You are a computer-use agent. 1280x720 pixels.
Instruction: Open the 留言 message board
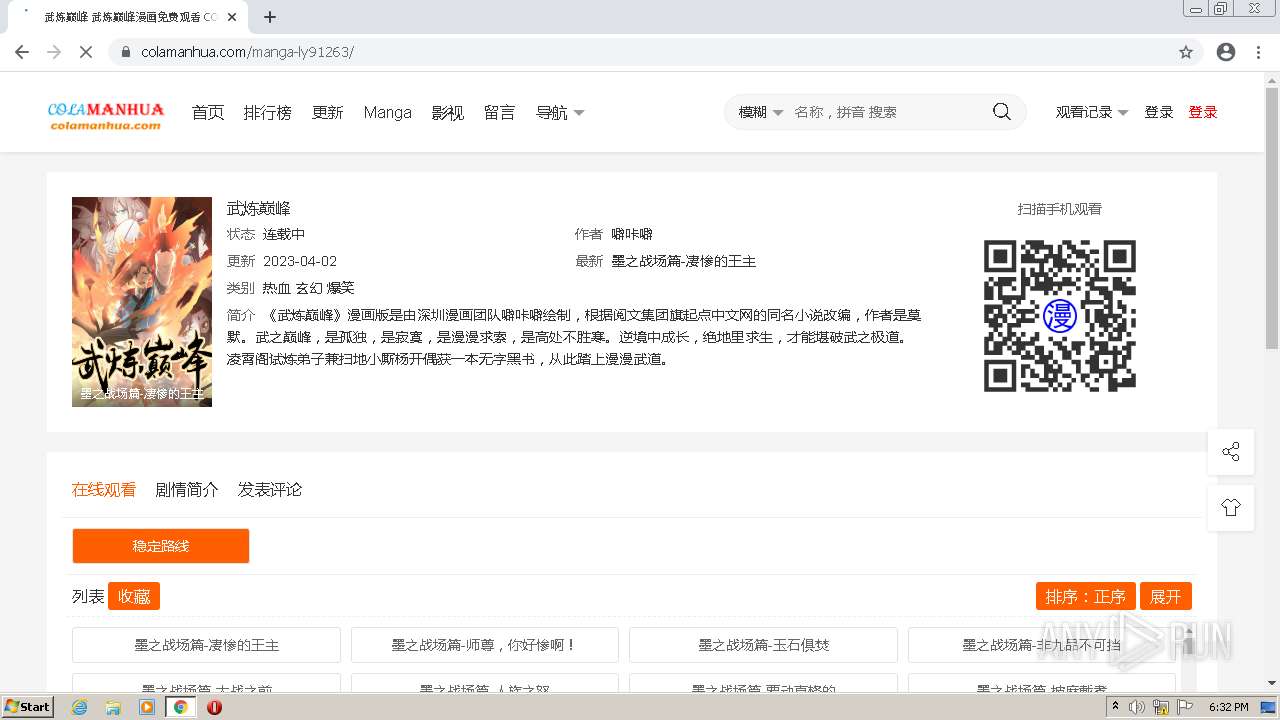click(x=500, y=112)
